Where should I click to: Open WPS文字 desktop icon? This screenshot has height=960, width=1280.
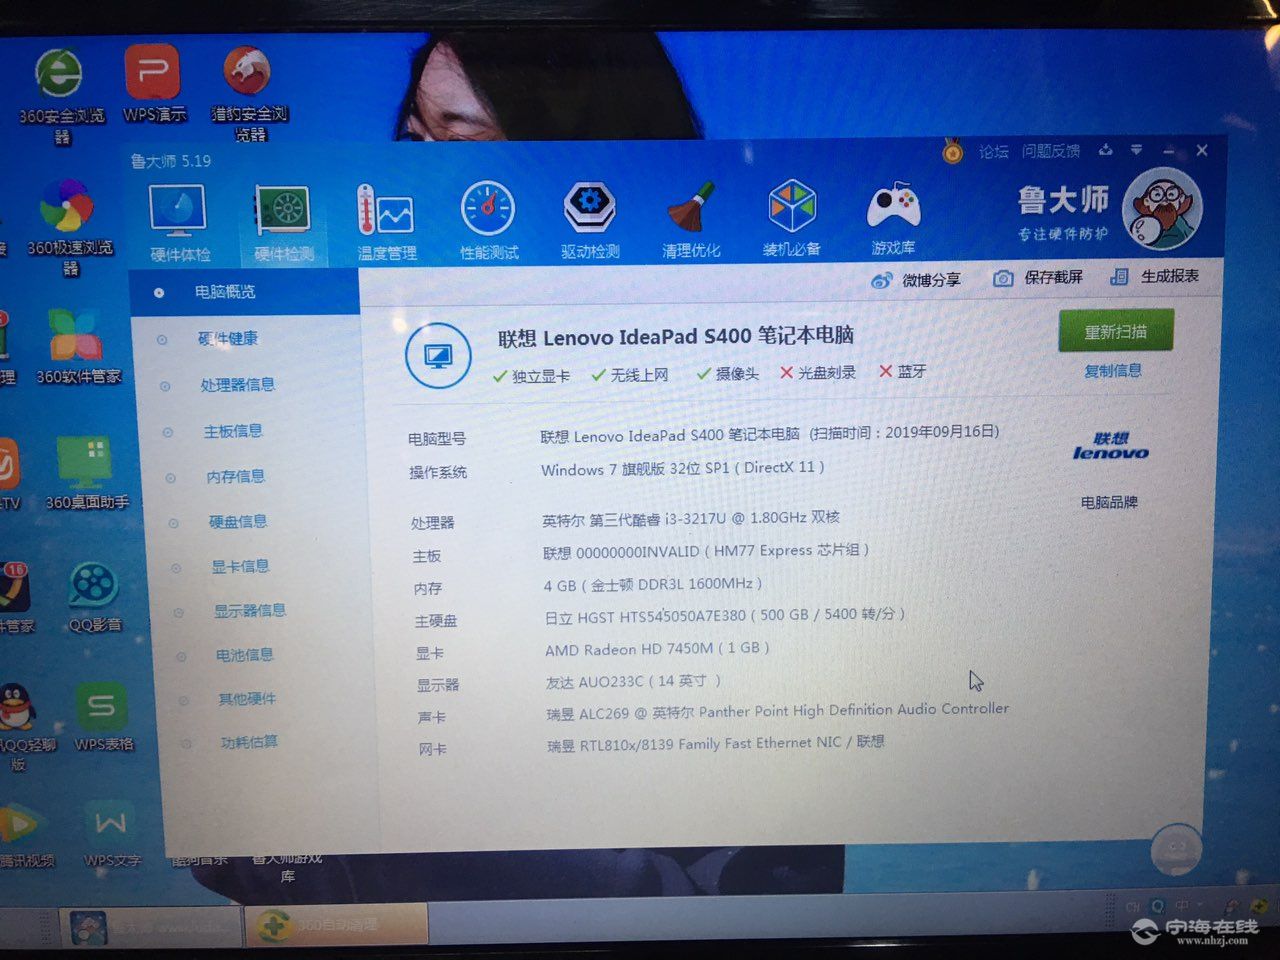(x=111, y=832)
